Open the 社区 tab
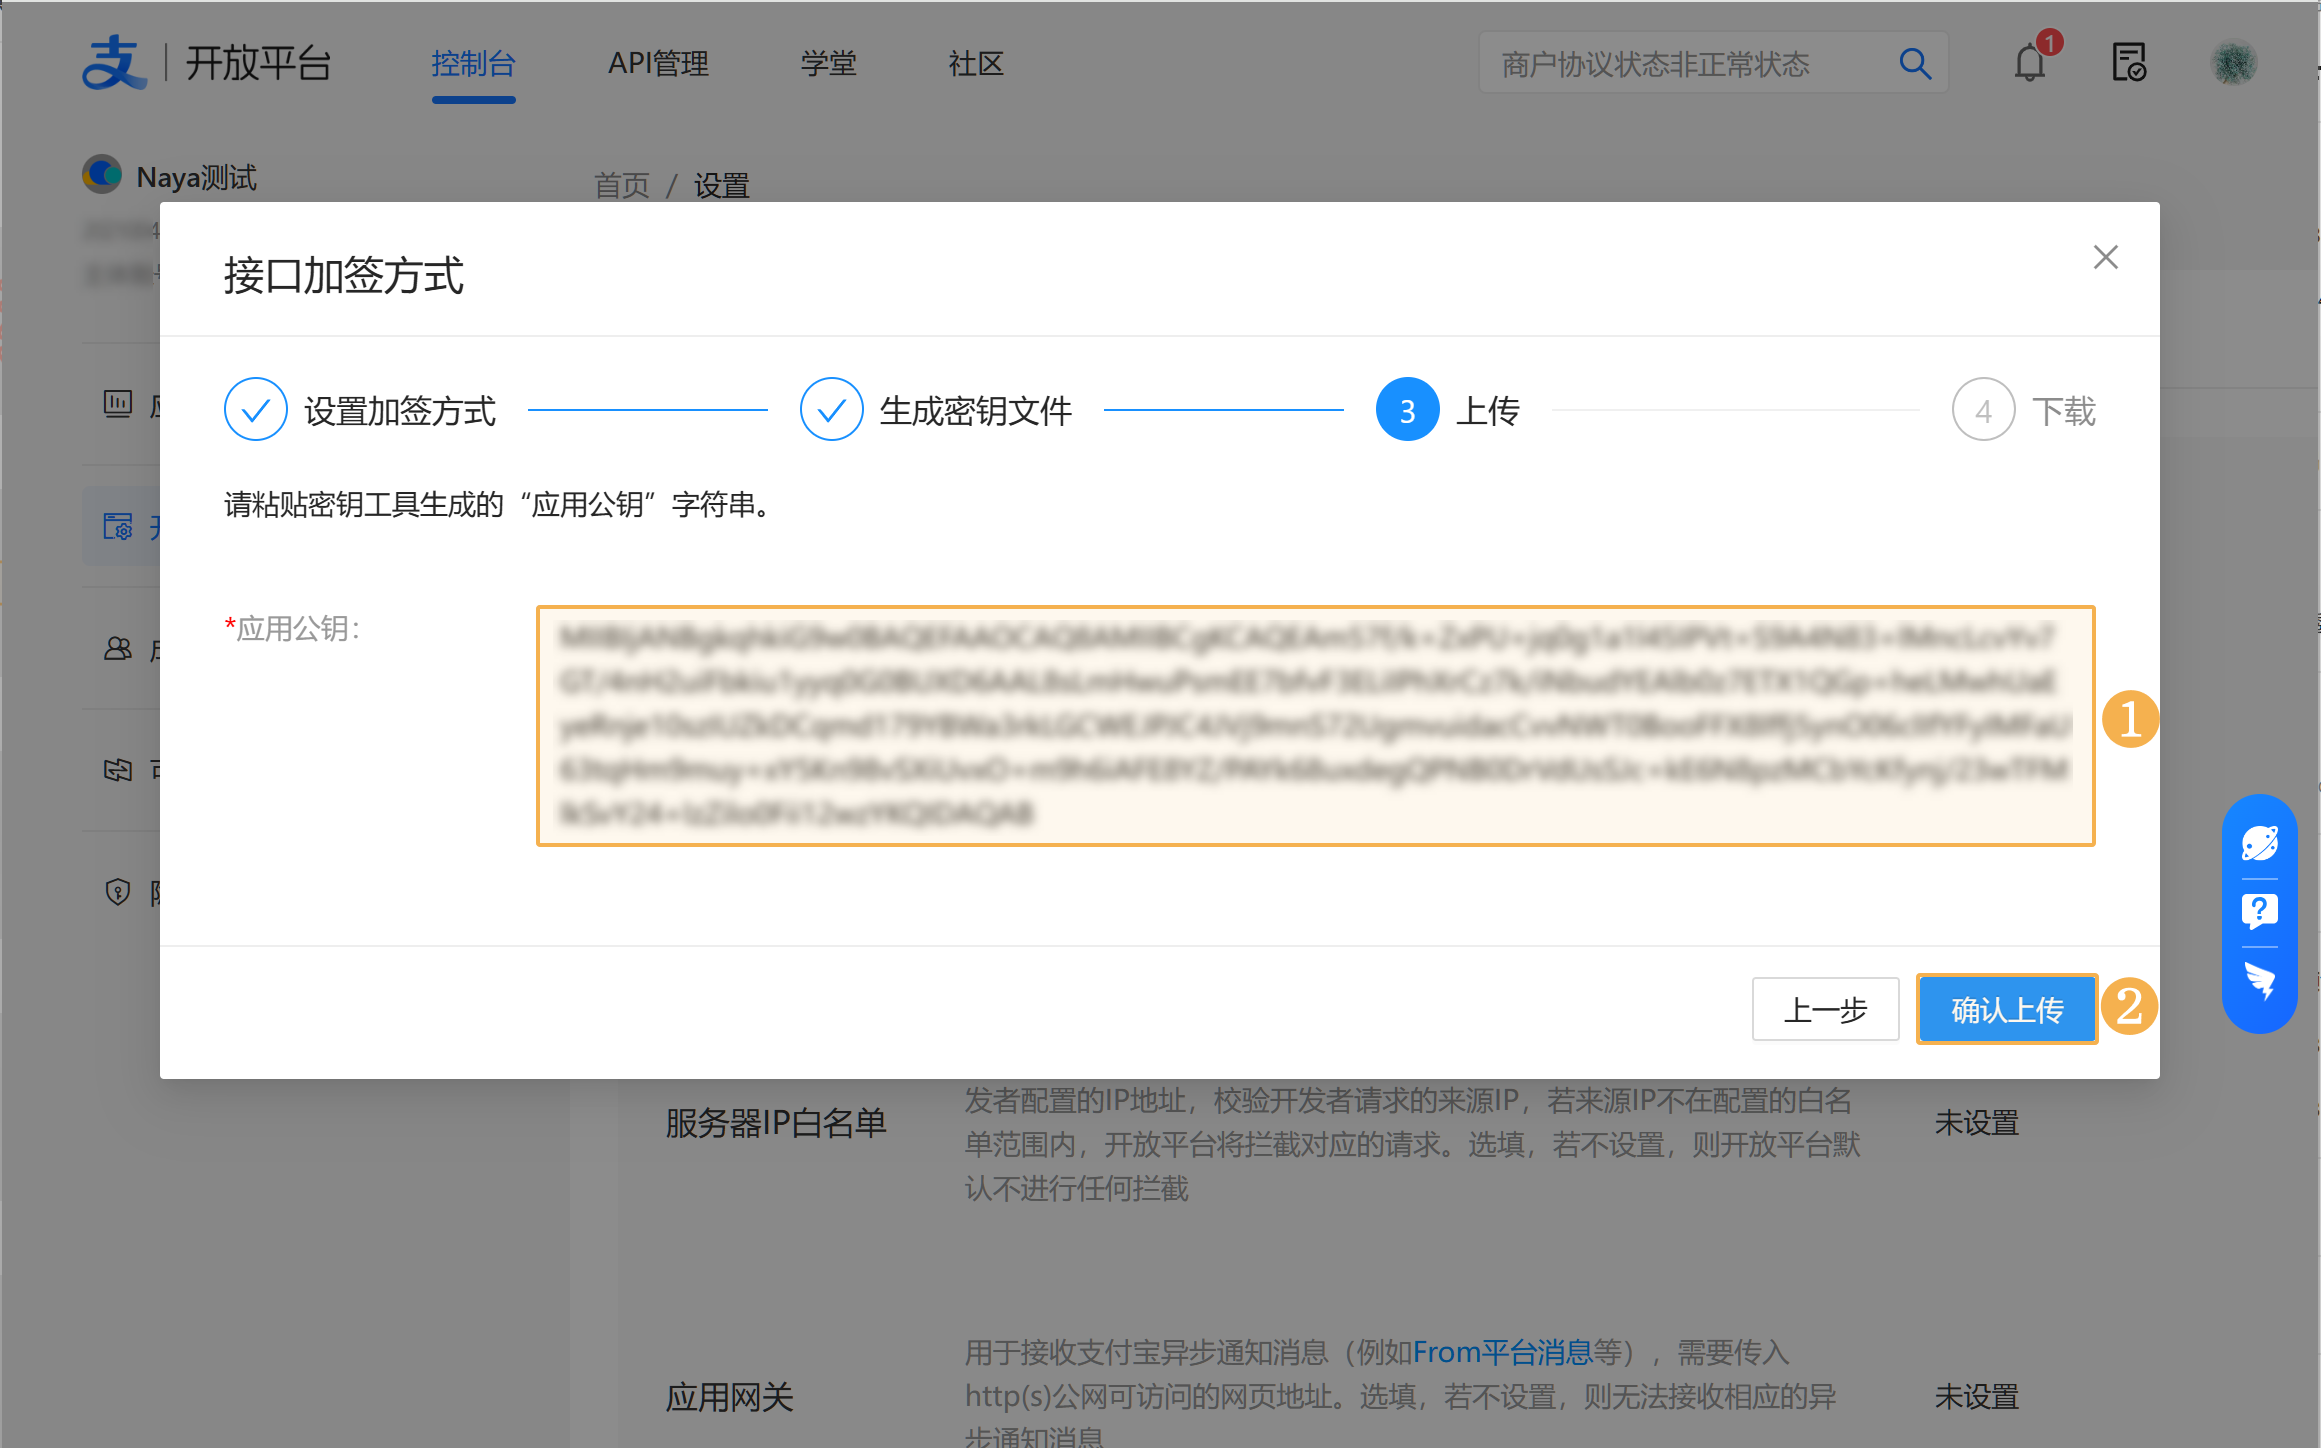Viewport: 2321px width, 1448px height. coord(975,64)
